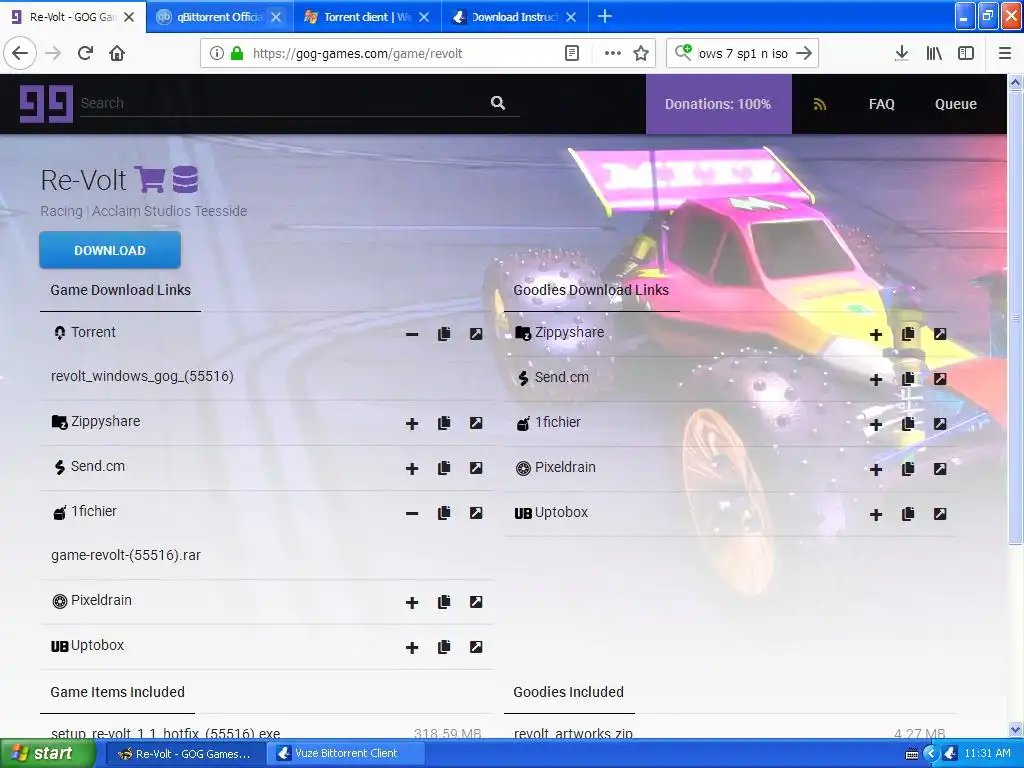Open the FAQ page
This screenshot has width=1024, height=768.
pos(881,104)
